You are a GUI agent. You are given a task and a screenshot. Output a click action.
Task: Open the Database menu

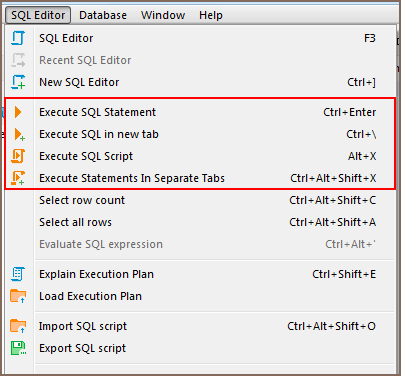point(103,15)
